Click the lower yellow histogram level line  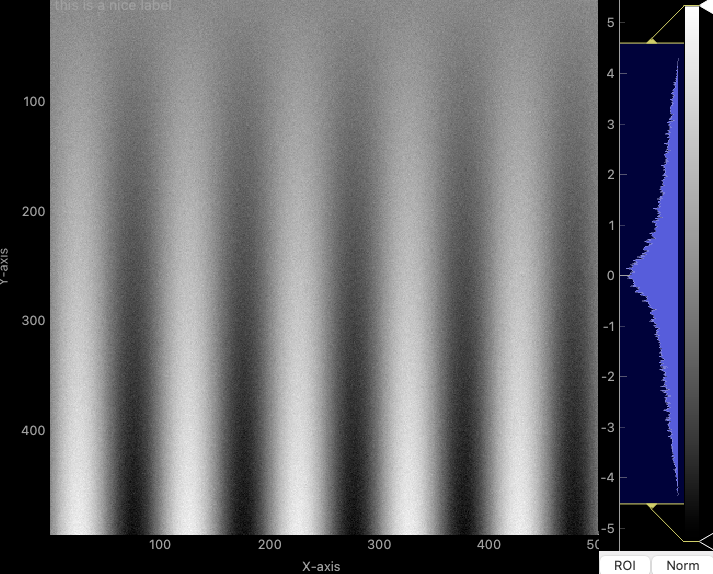pos(651,504)
